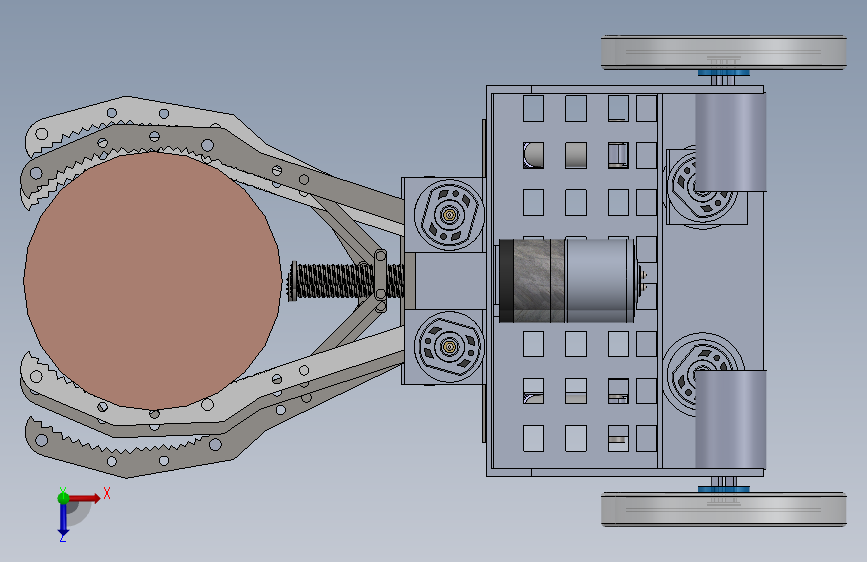867x562 pixels.
Task: Select the lower circular motor face on gripper mount
Action: 449,347
